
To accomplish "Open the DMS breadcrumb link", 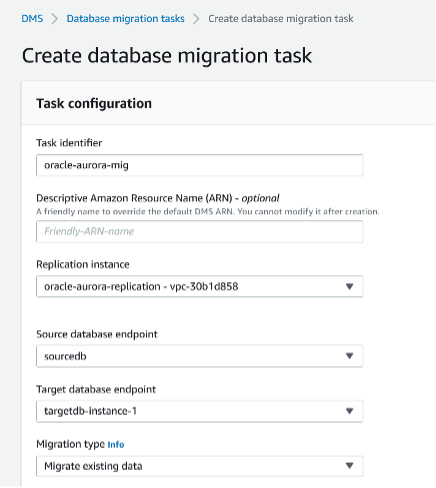I will pos(32,19).
